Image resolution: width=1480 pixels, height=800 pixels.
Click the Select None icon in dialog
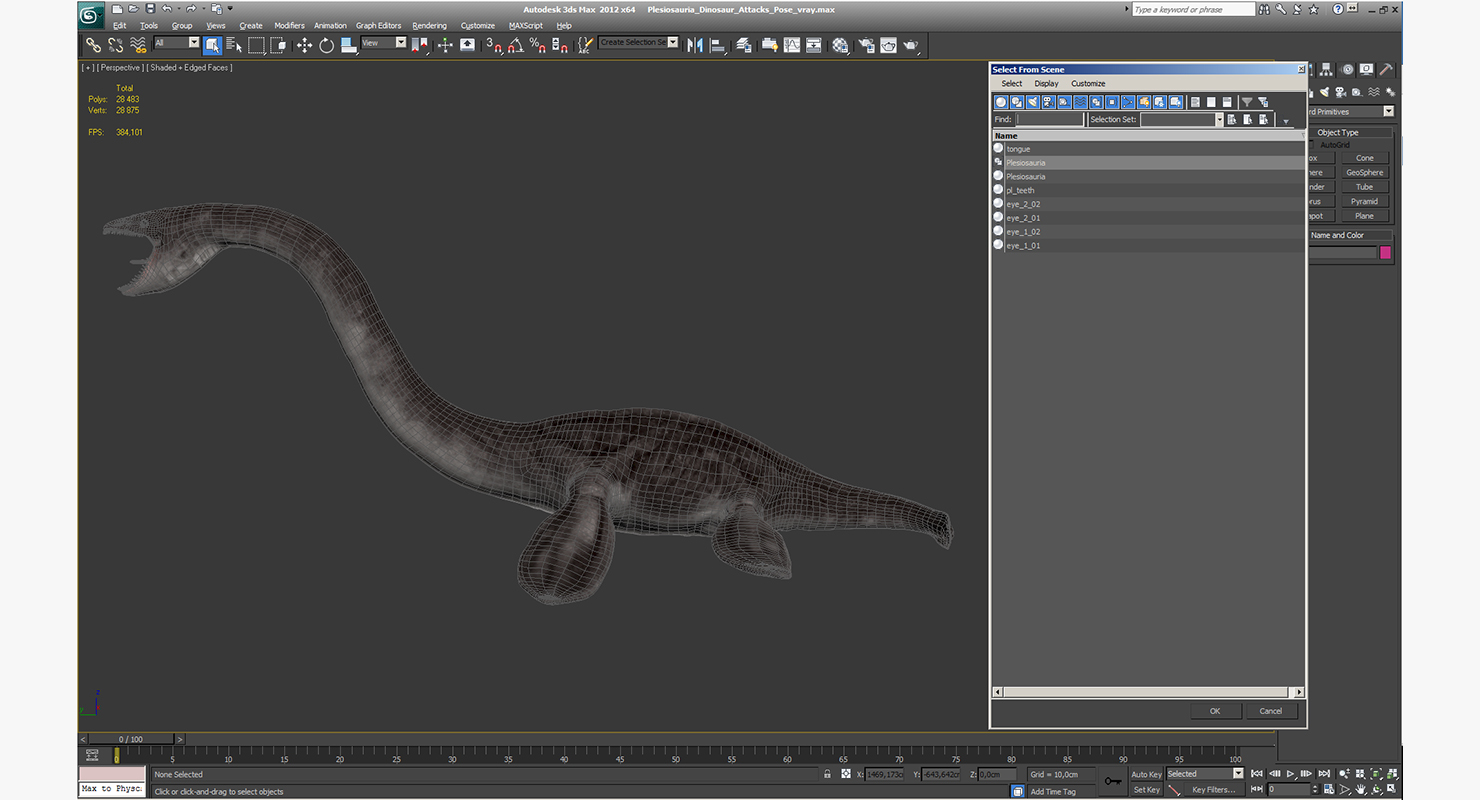[1211, 102]
